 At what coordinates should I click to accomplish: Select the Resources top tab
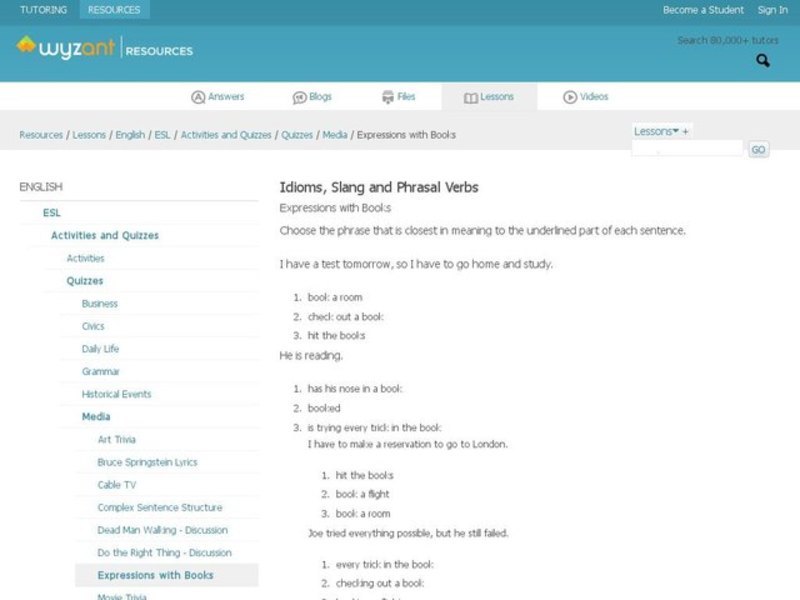(114, 10)
